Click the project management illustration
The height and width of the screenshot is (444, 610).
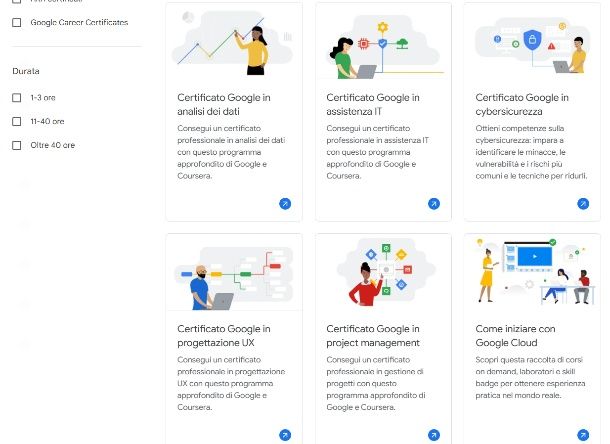pos(385,272)
